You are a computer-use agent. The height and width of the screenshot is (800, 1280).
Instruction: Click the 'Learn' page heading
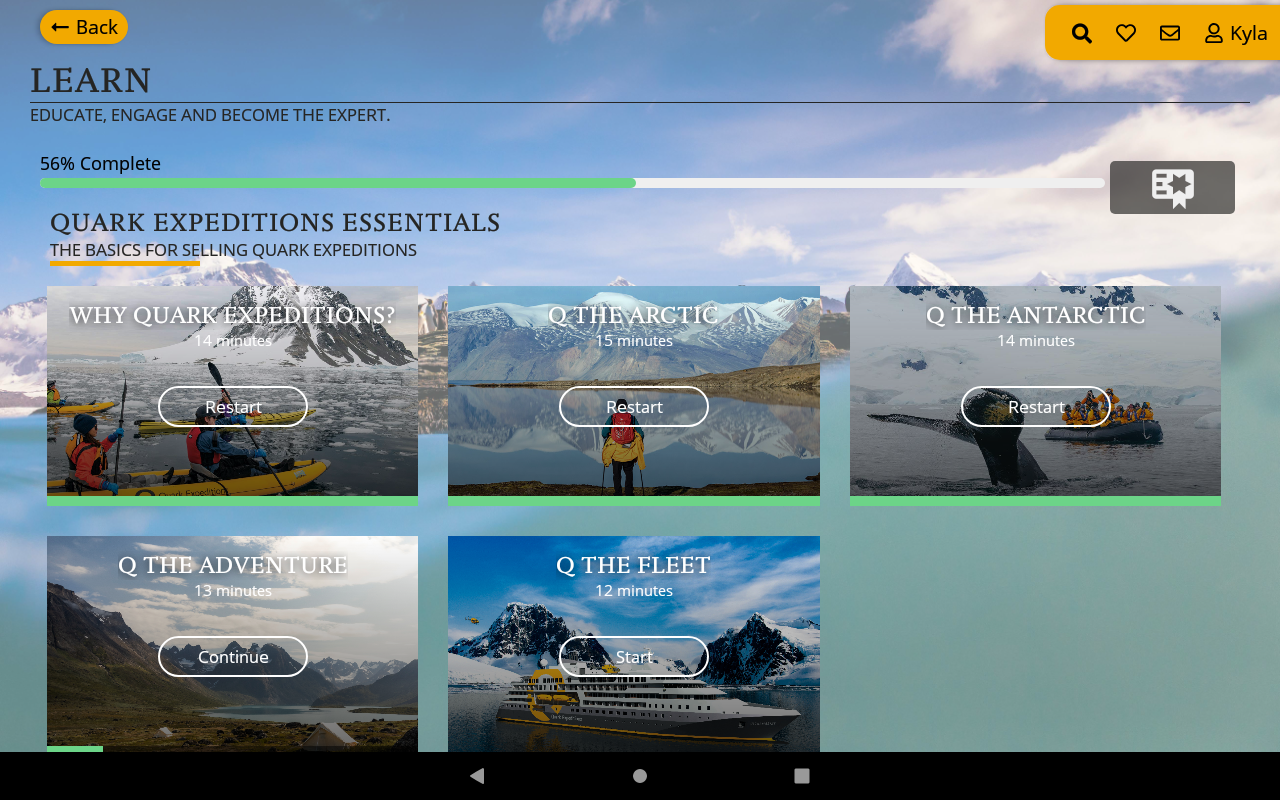[91, 80]
